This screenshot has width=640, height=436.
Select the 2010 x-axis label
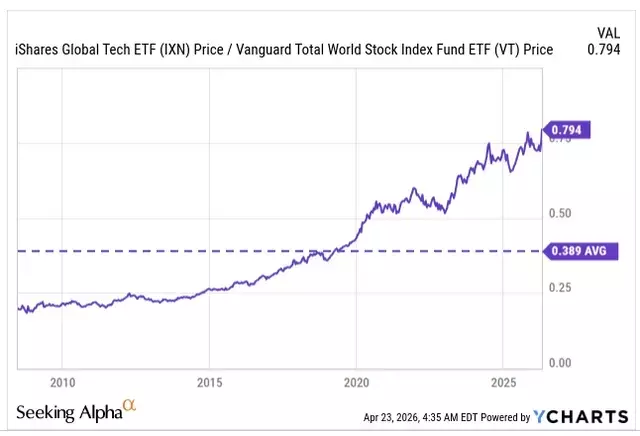62,382
